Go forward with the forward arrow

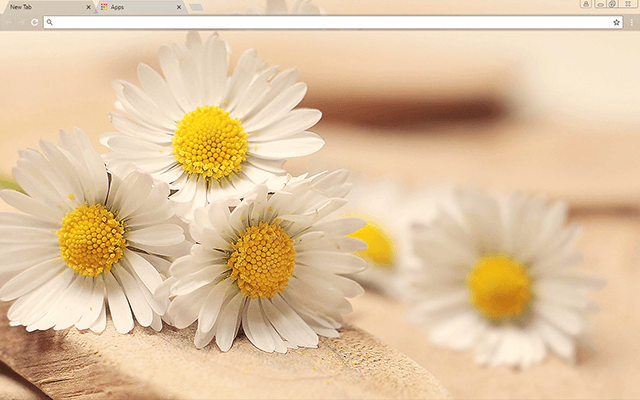pyautogui.click(x=21, y=22)
